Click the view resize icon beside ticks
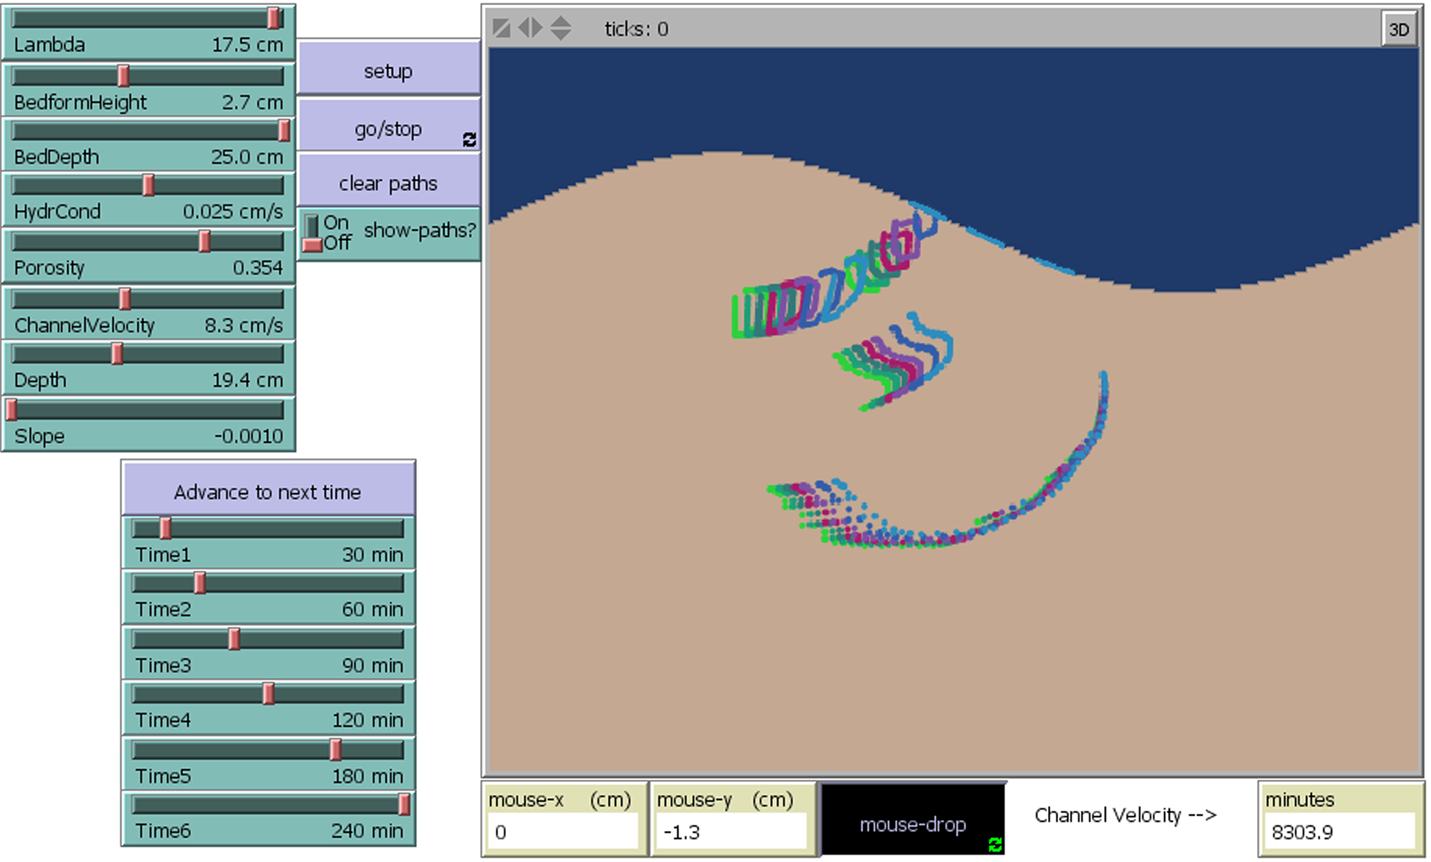 502,28
